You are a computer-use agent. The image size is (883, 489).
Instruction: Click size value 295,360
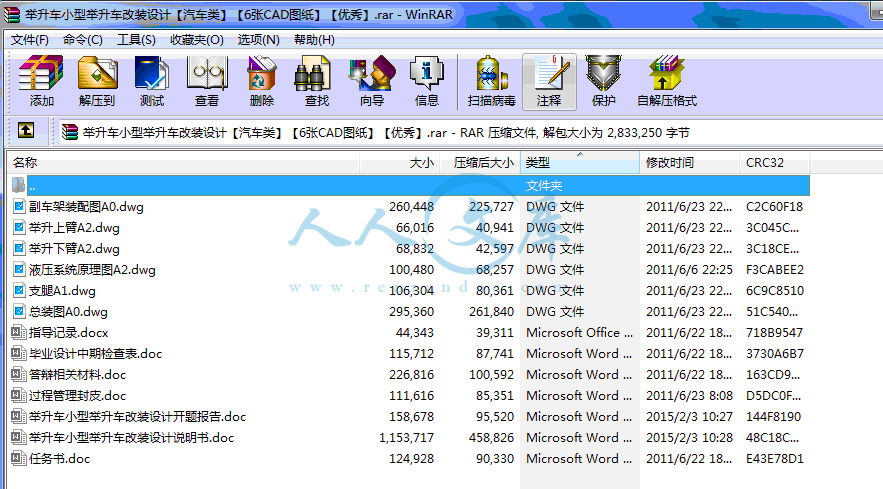(x=411, y=312)
